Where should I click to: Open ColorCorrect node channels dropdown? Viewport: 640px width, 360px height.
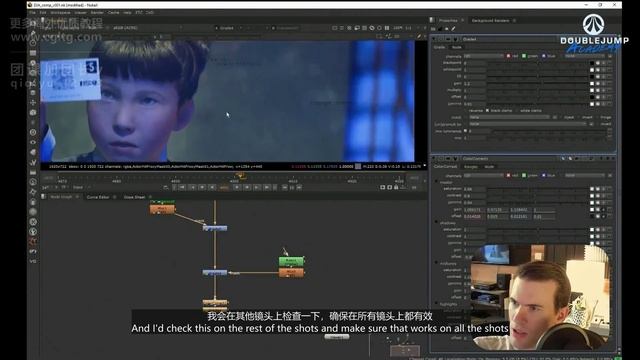pyautogui.click(x=483, y=176)
